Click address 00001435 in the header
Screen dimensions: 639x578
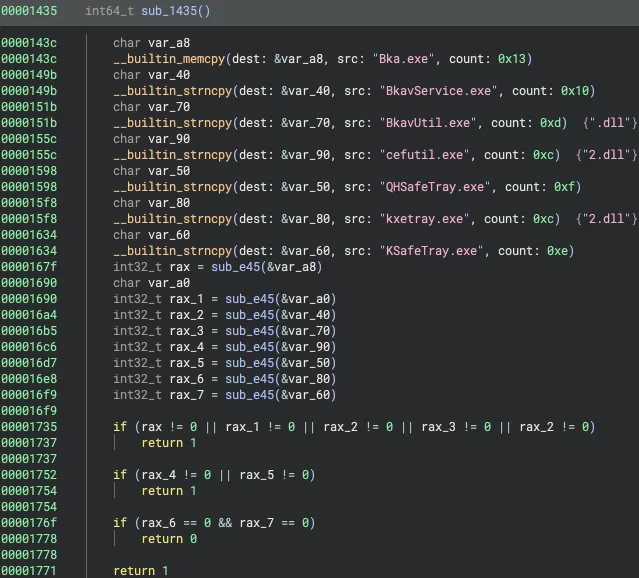pyautogui.click(x=29, y=11)
